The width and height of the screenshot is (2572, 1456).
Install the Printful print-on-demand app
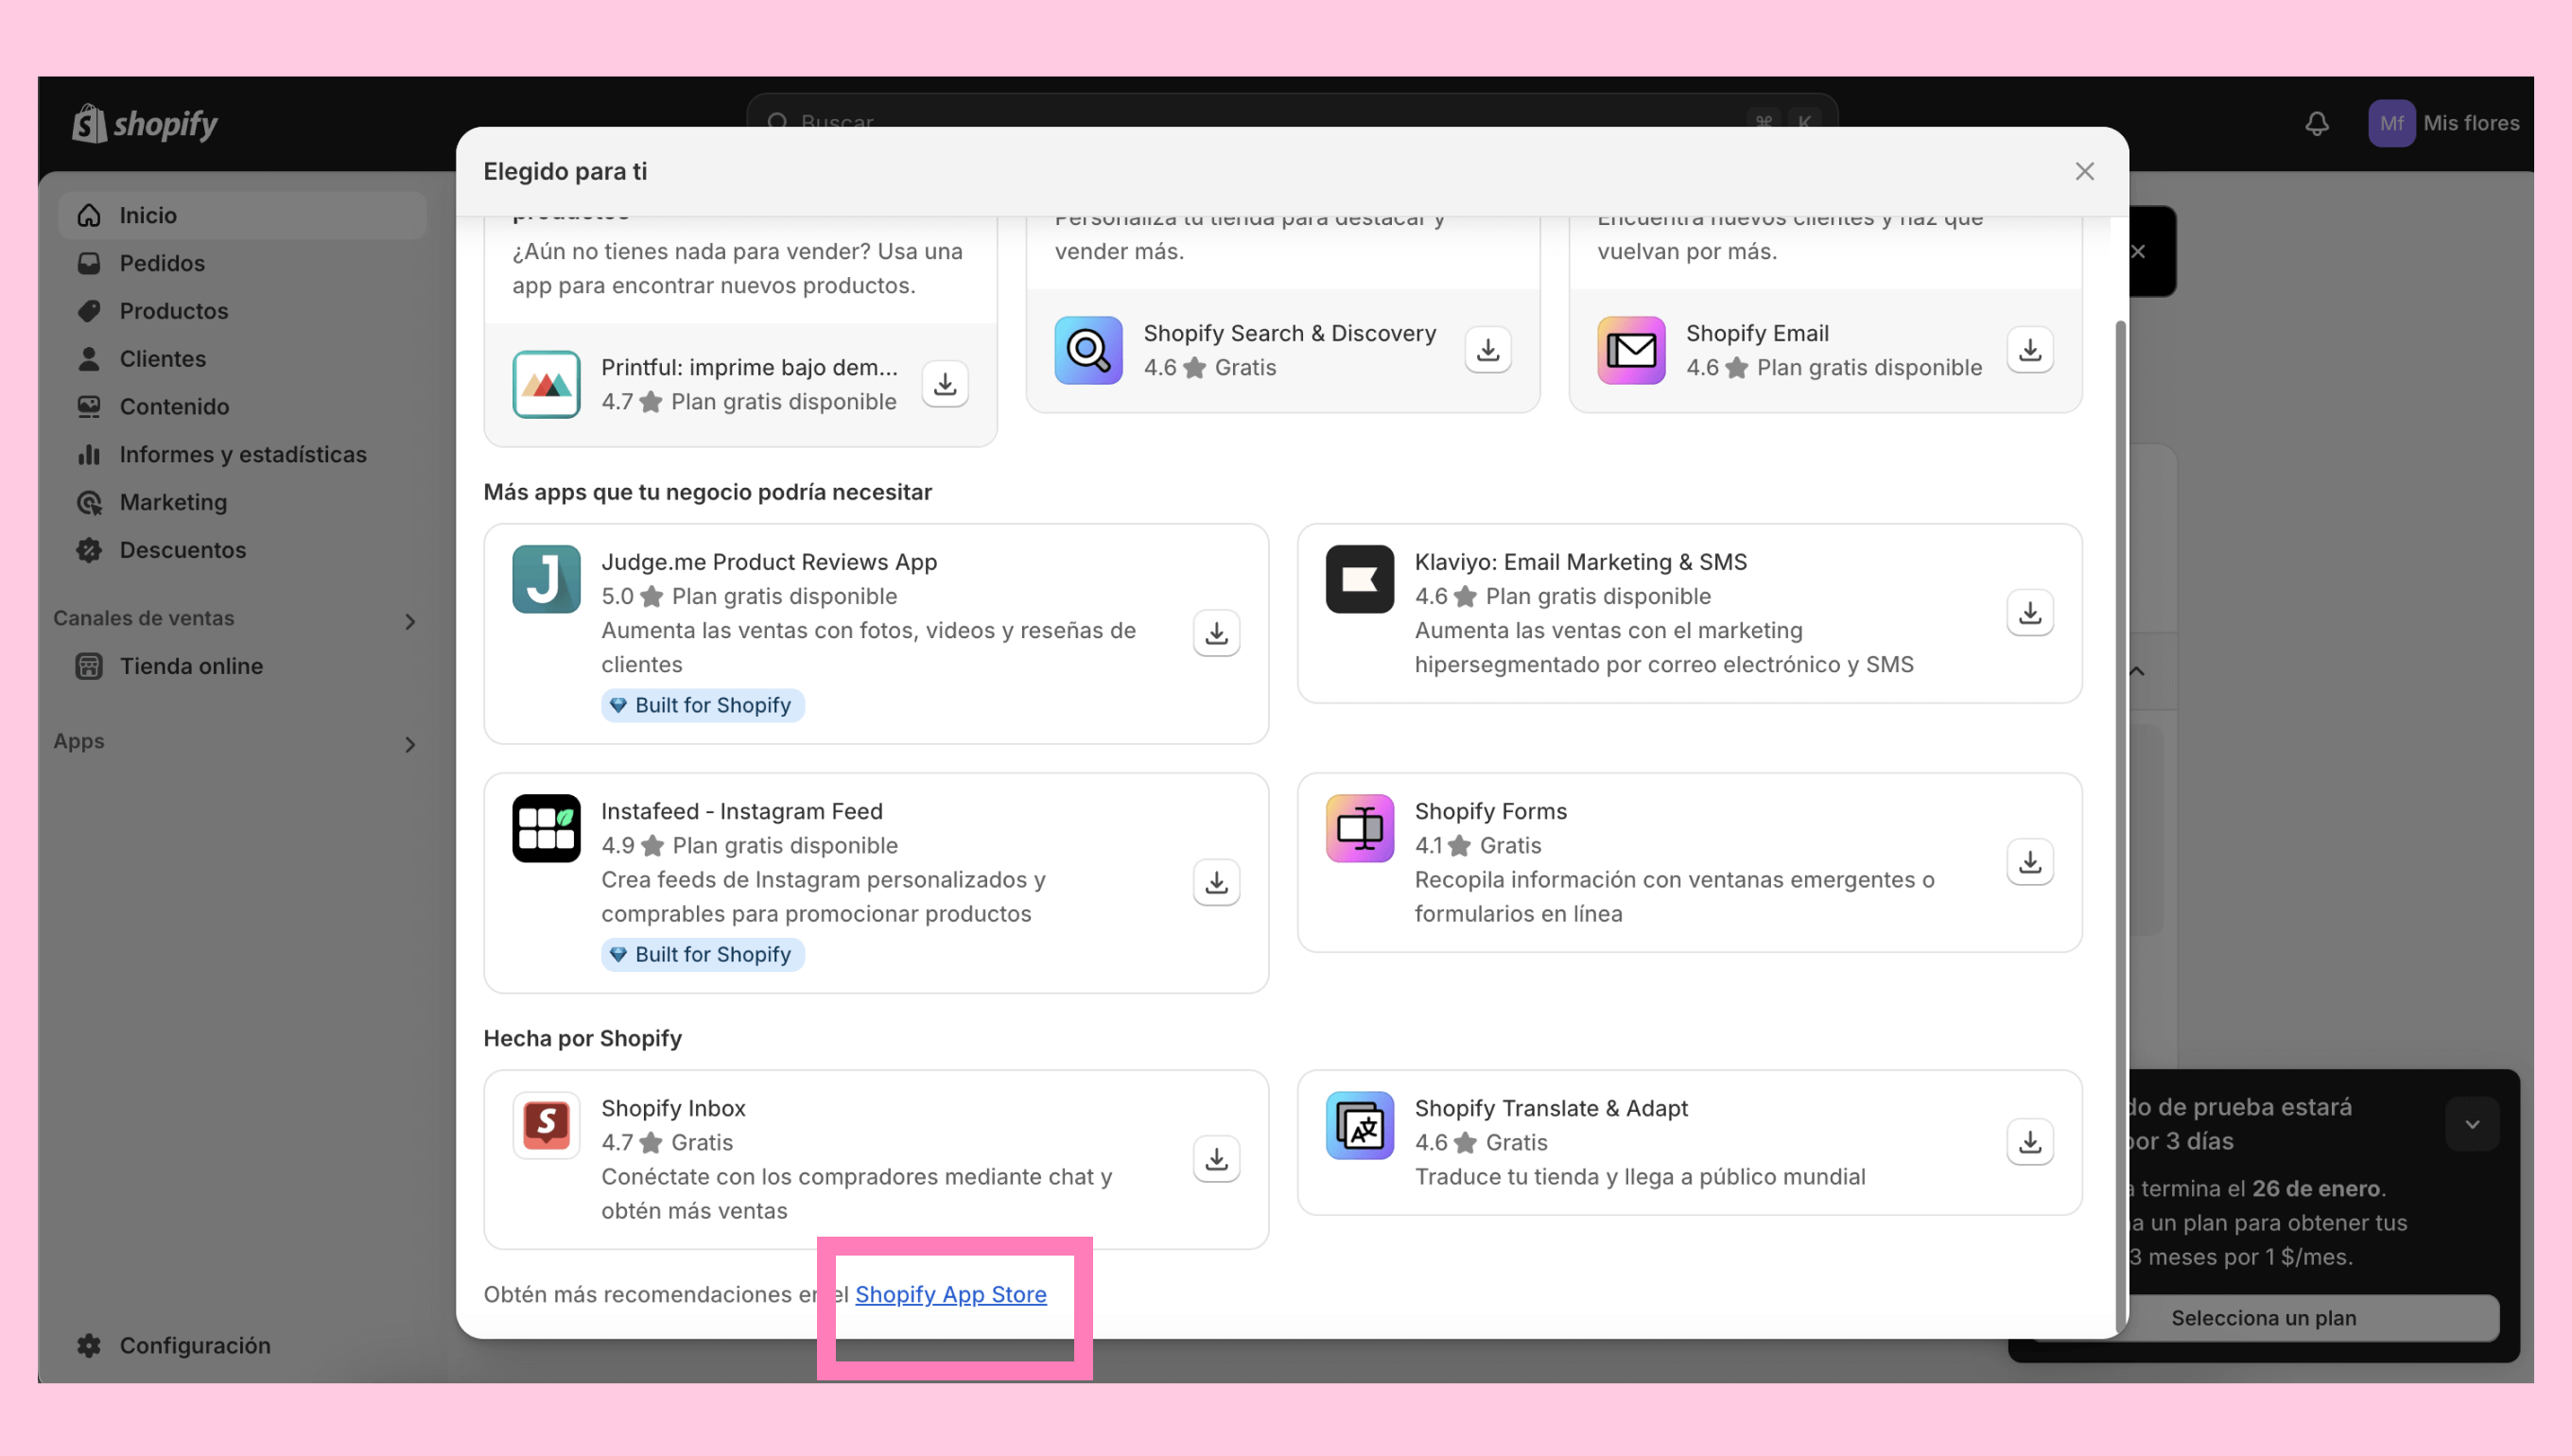(944, 384)
